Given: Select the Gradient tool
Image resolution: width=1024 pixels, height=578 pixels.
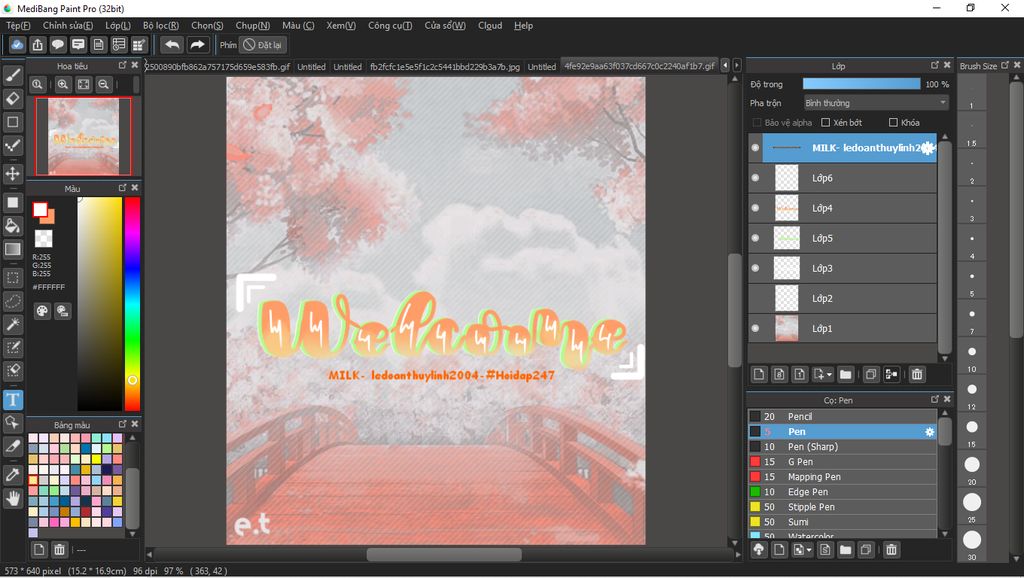Looking at the screenshot, I should (12, 249).
